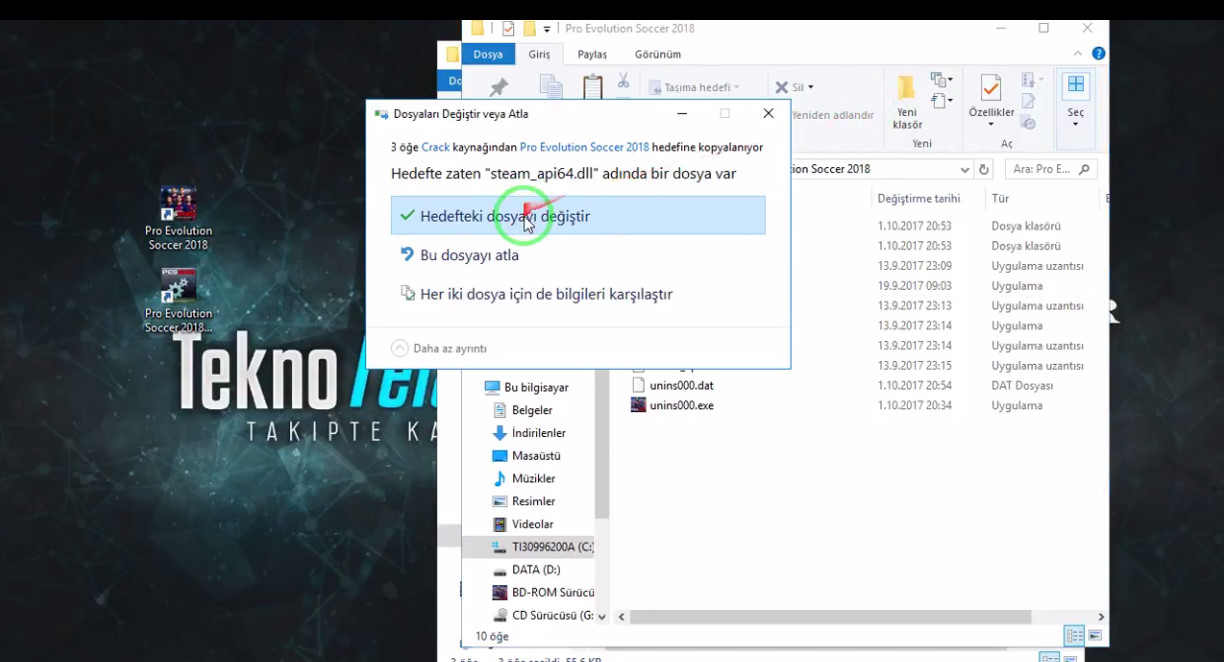Open the new item dropdown icon
The width and height of the screenshot is (1224, 662).
941,80
